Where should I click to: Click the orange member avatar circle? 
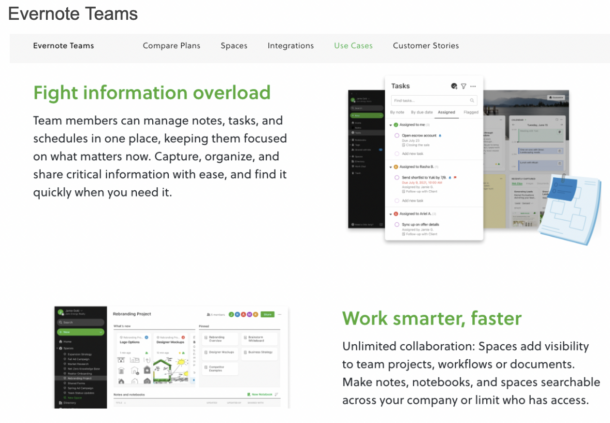pyautogui.click(x=256, y=314)
